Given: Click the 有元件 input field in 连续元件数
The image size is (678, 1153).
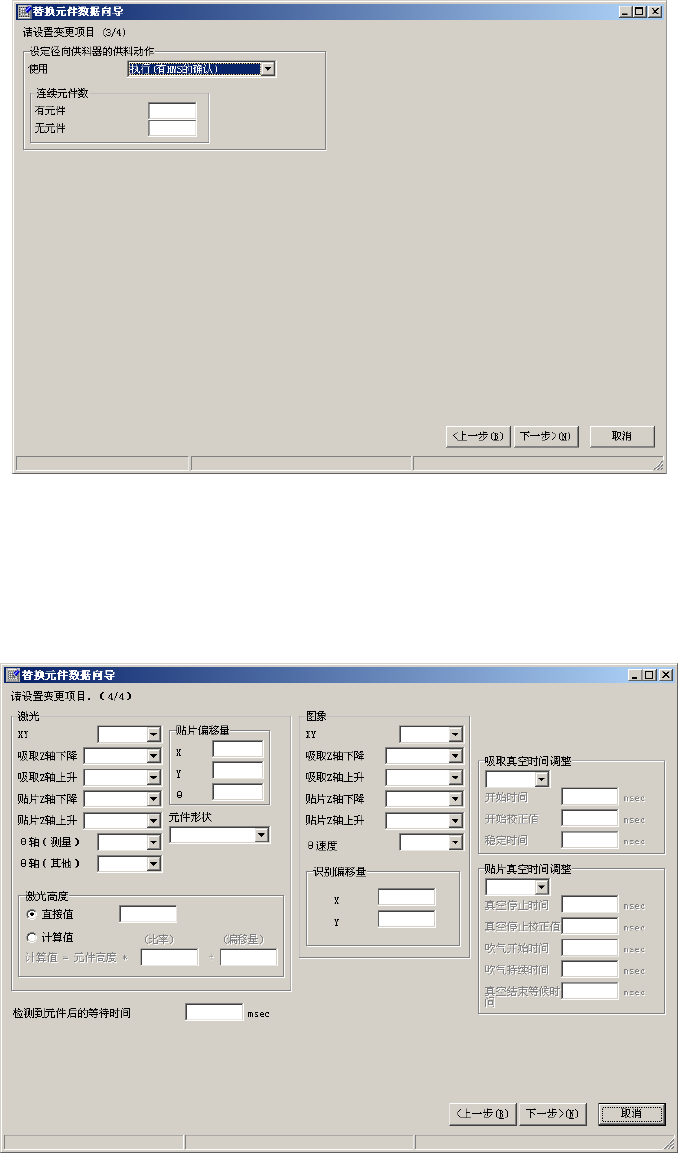Looking at the screenshot, I should coord(172,111).
